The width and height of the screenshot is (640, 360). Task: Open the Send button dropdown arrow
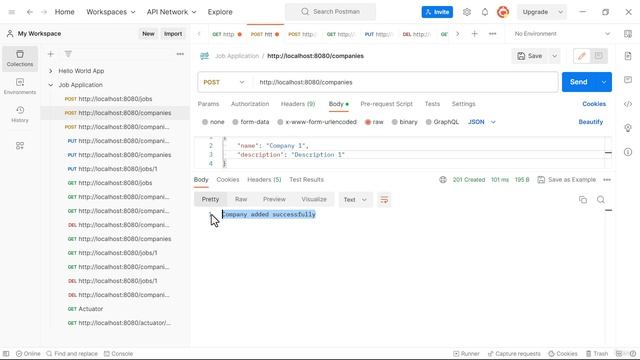pos(604,82)
